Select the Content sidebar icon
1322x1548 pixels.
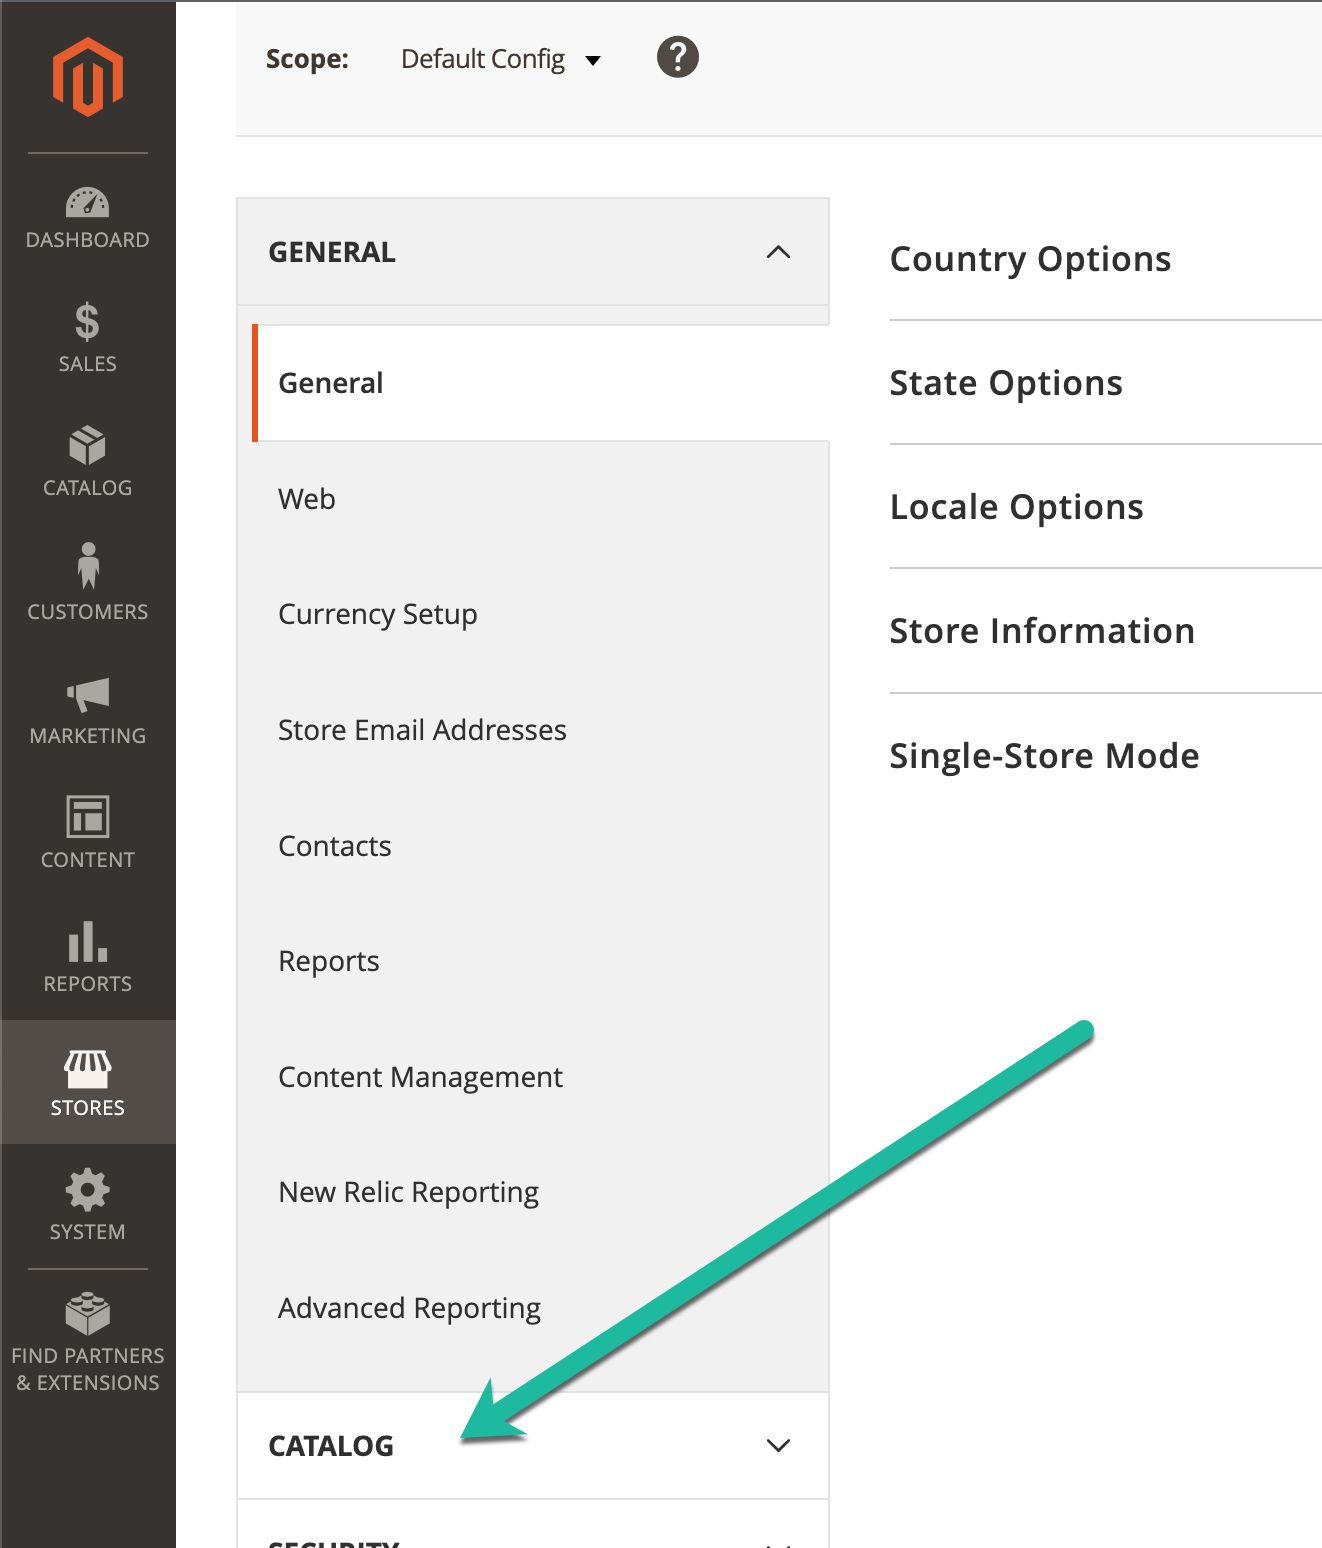tap(88, 834)
